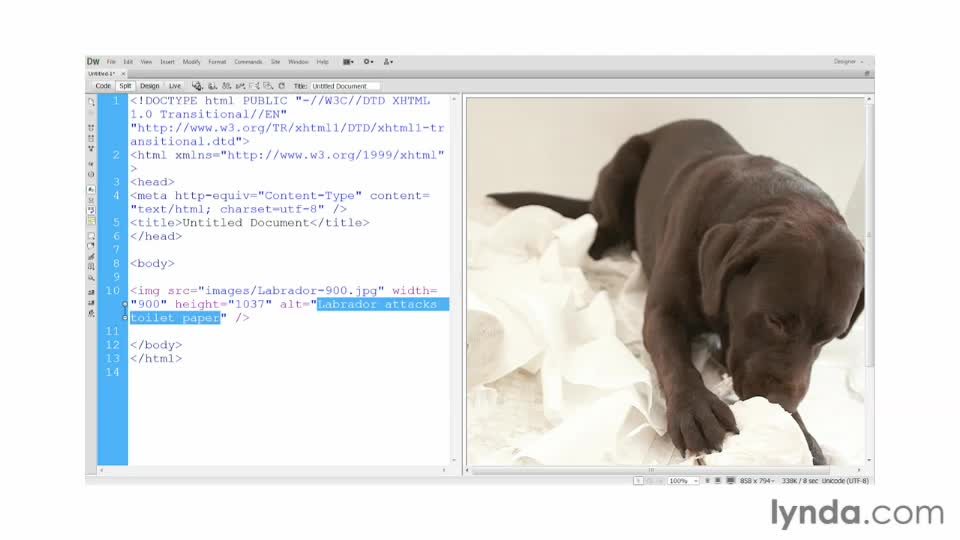The height and width of the screenshot is (540, 960).
Task: Click the Title input field
Action: tap(345, 86)
